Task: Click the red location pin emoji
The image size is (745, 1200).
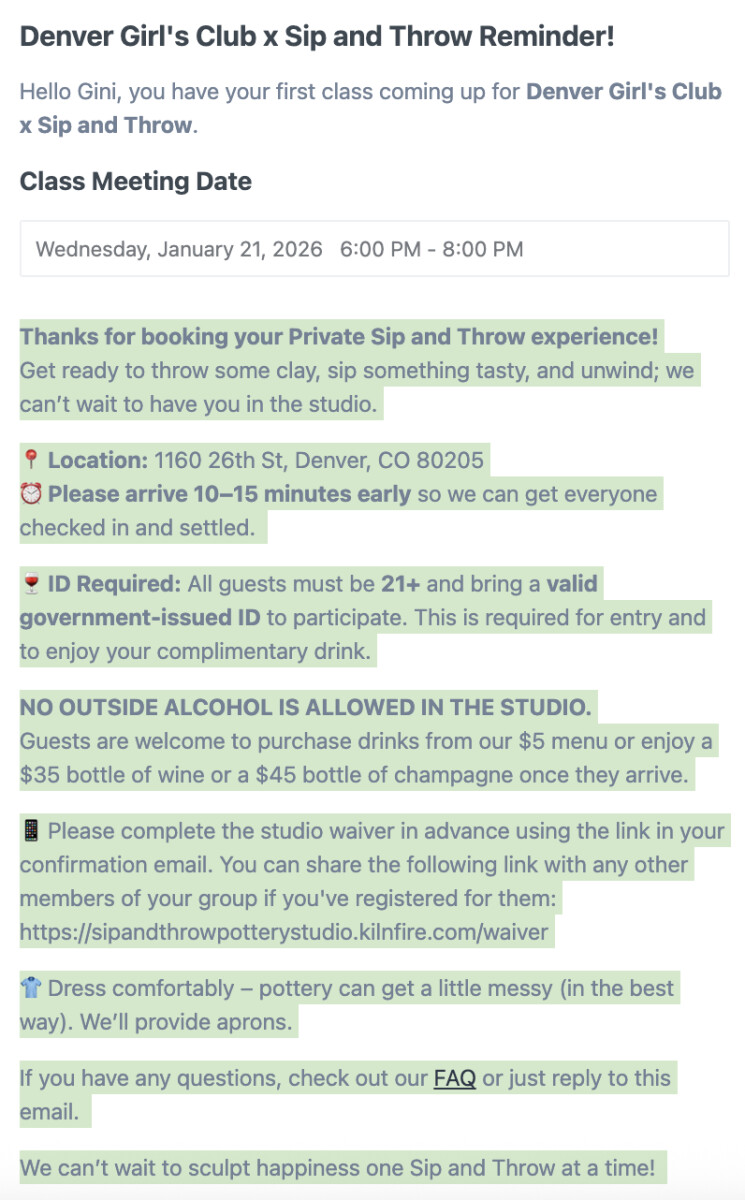Action: pyautogui.click(x=31, y=460)
